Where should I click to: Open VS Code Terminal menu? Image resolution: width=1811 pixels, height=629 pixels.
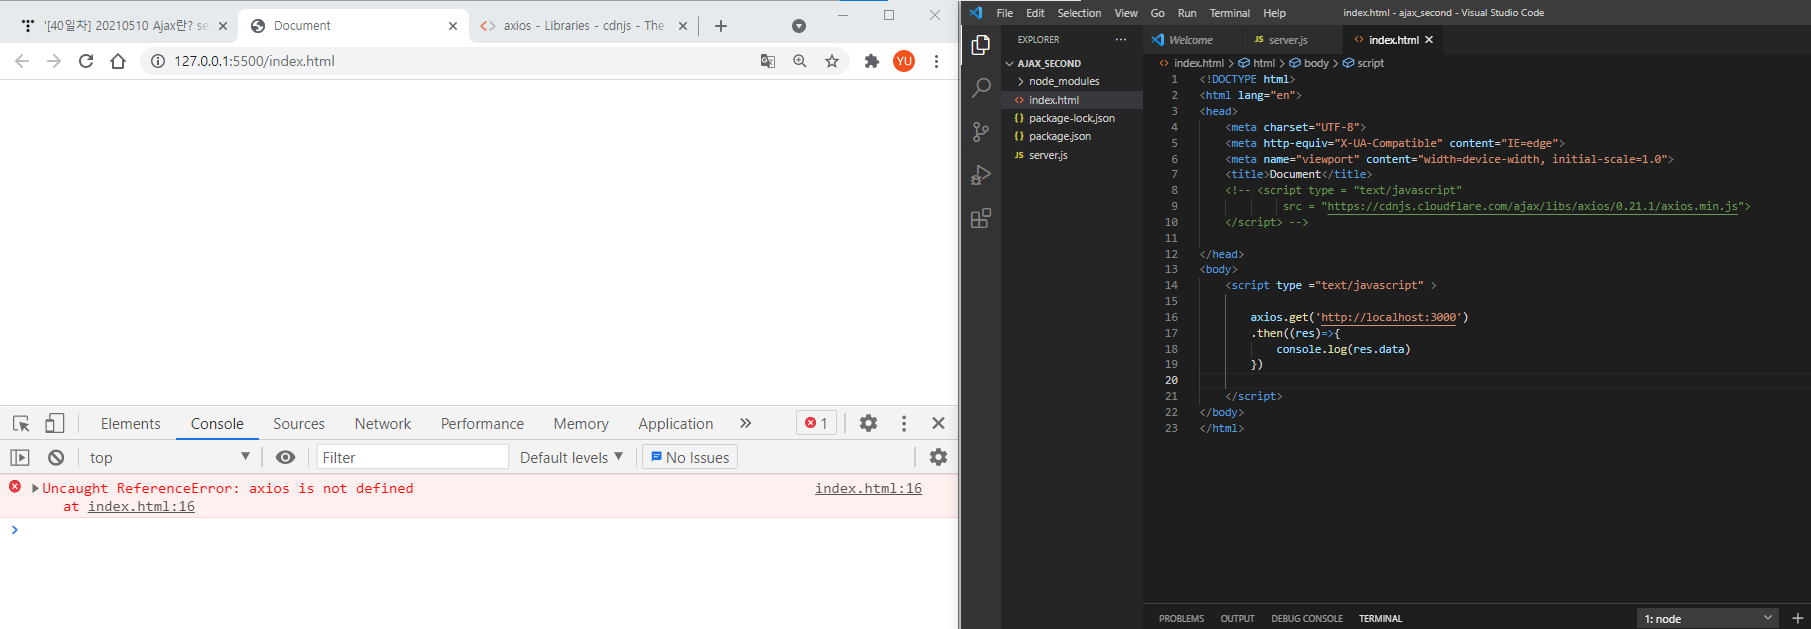(1229, 13)
